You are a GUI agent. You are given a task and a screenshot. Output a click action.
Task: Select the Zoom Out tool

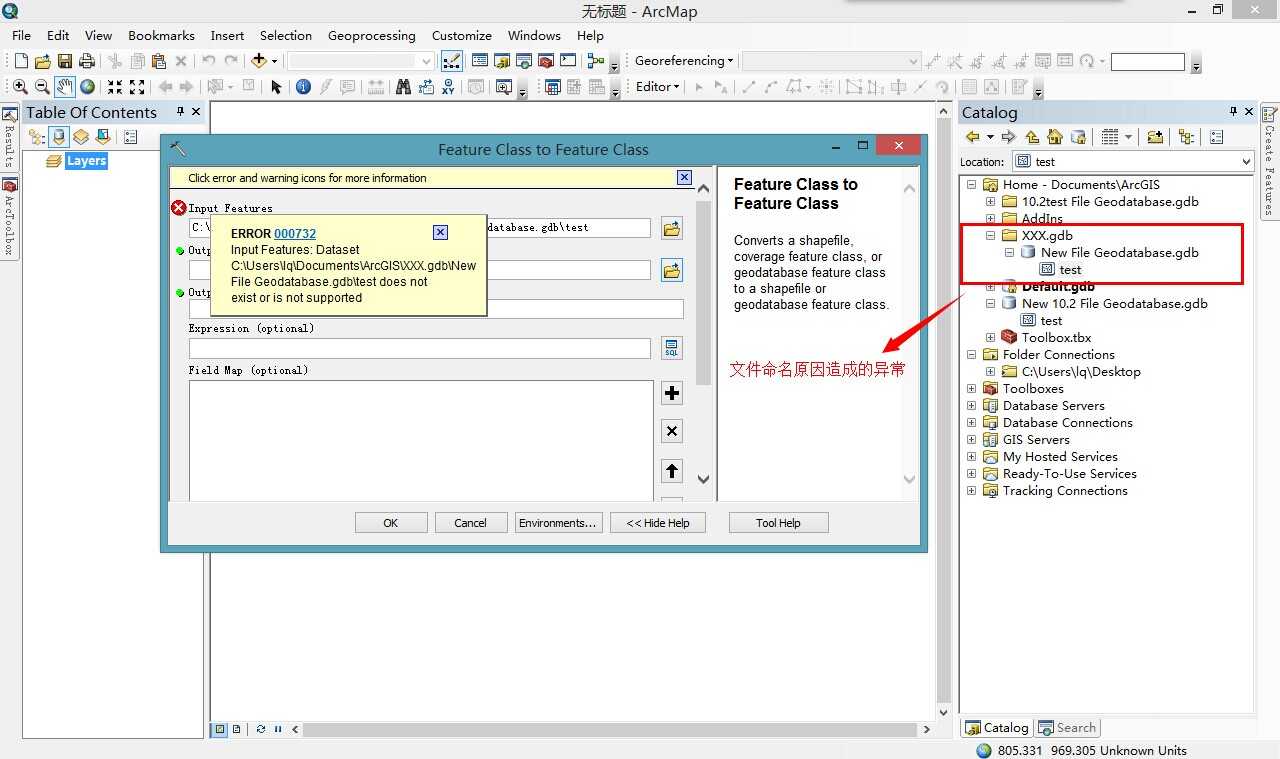click(x=42, y=87)
